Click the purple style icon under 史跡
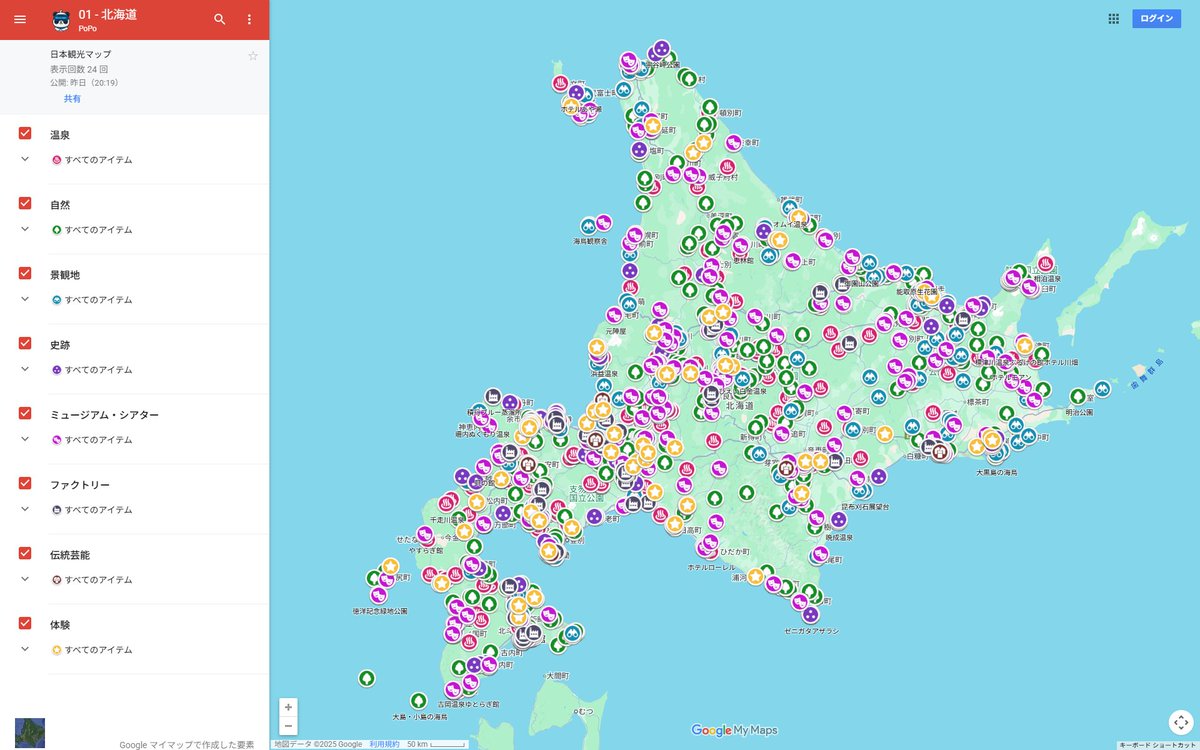This screenshot has width=1200, height=750. pyautogui.click(x=57, y=370)
